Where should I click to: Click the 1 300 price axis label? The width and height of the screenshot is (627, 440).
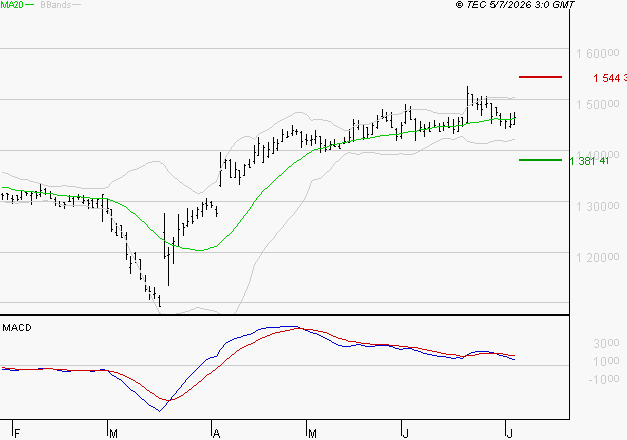[597, 206]
